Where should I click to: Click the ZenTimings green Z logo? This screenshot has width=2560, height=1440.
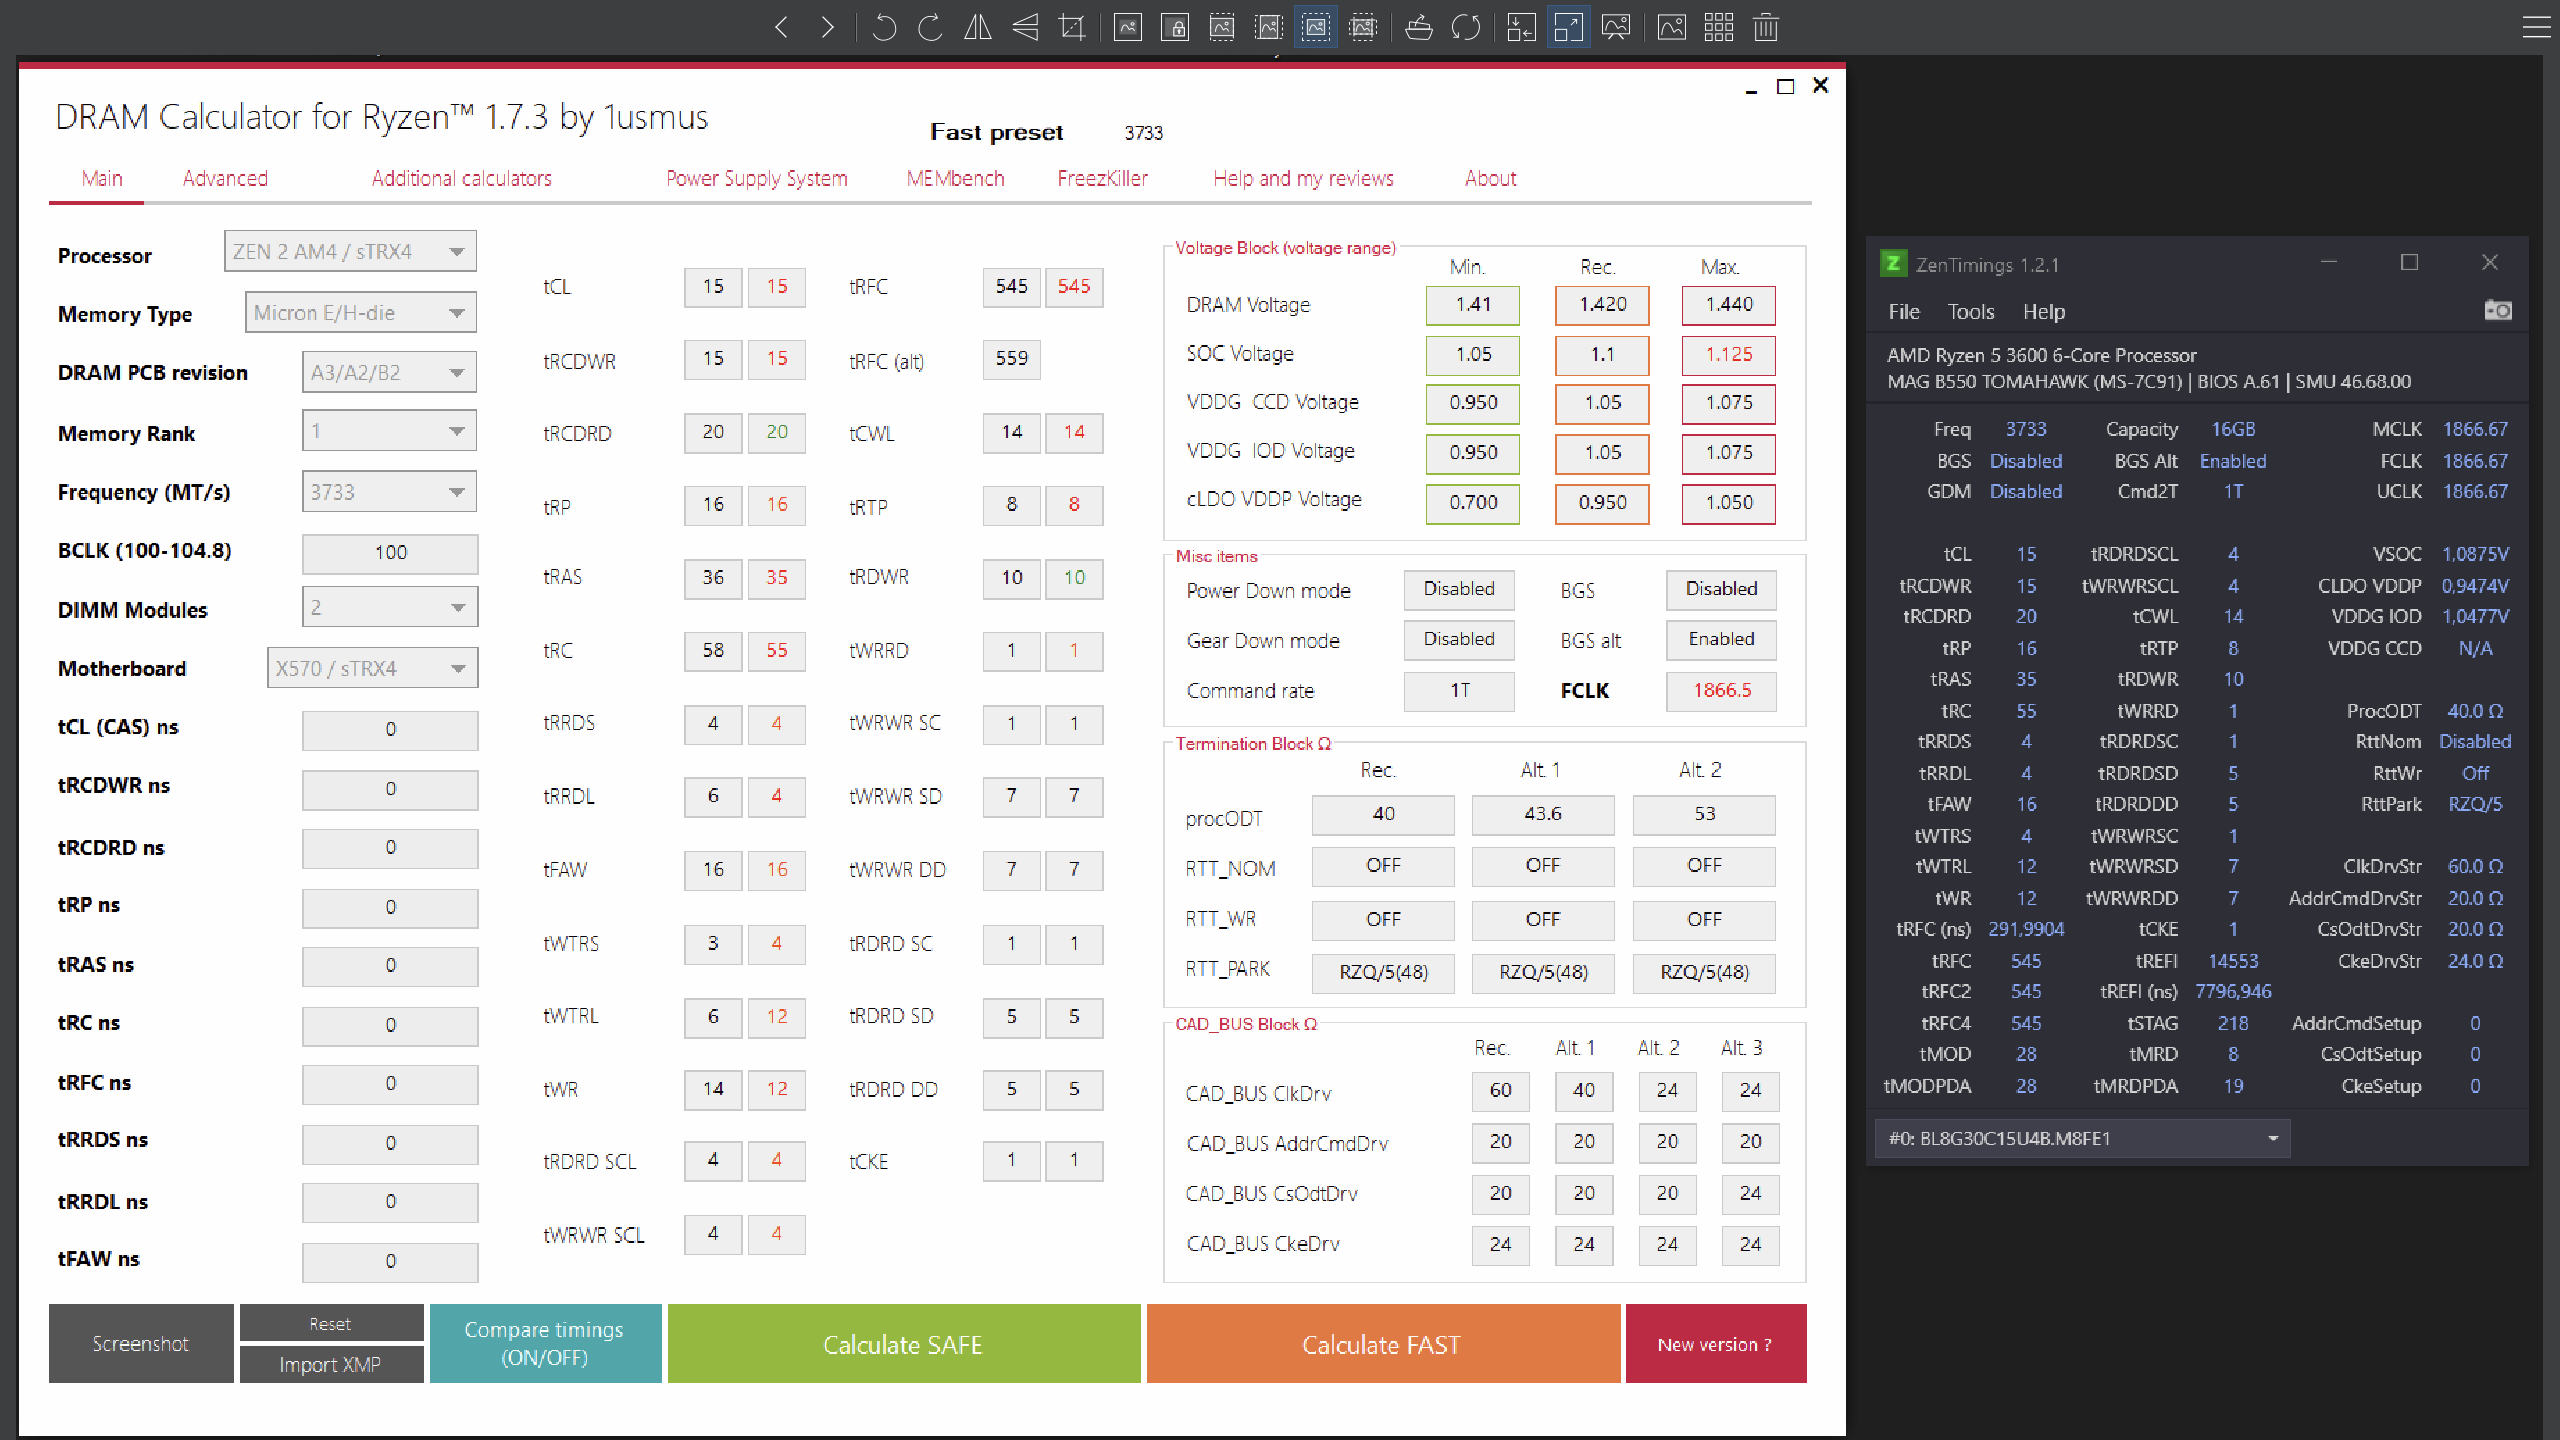tap(1893, 264)
